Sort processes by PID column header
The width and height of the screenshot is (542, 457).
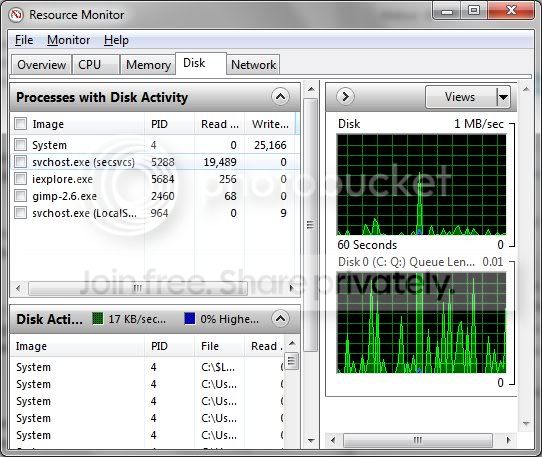tap(169, 124)
